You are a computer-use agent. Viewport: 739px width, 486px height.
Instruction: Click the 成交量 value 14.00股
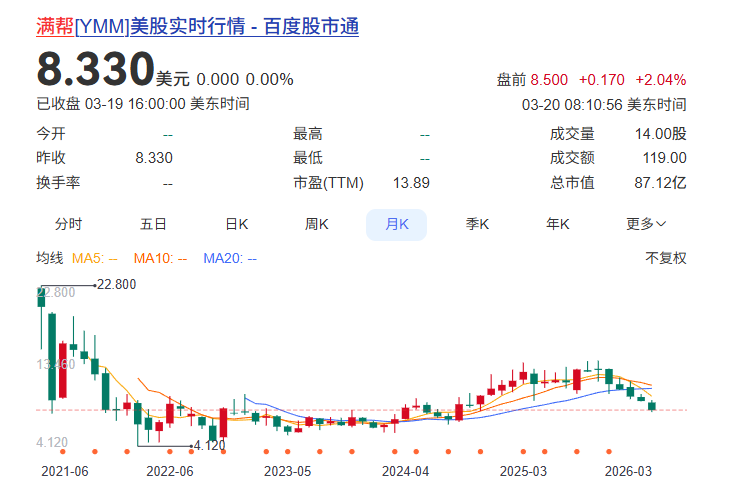(x=660, y=134)
